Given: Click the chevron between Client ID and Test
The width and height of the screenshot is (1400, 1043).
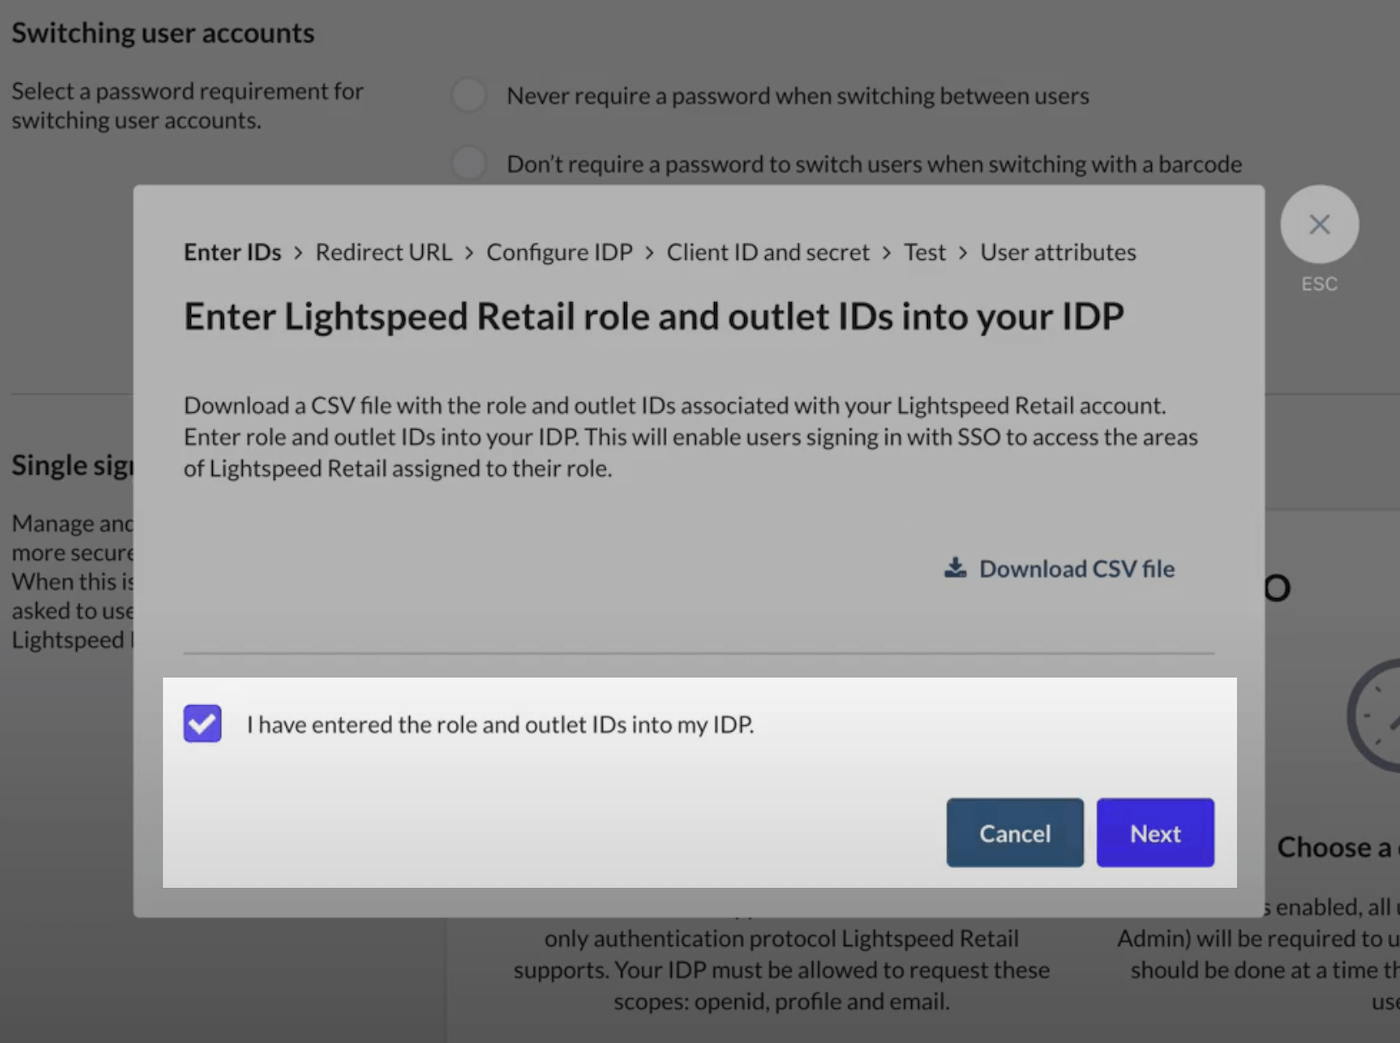Looking at the screenshot, I should click(886, 253).
